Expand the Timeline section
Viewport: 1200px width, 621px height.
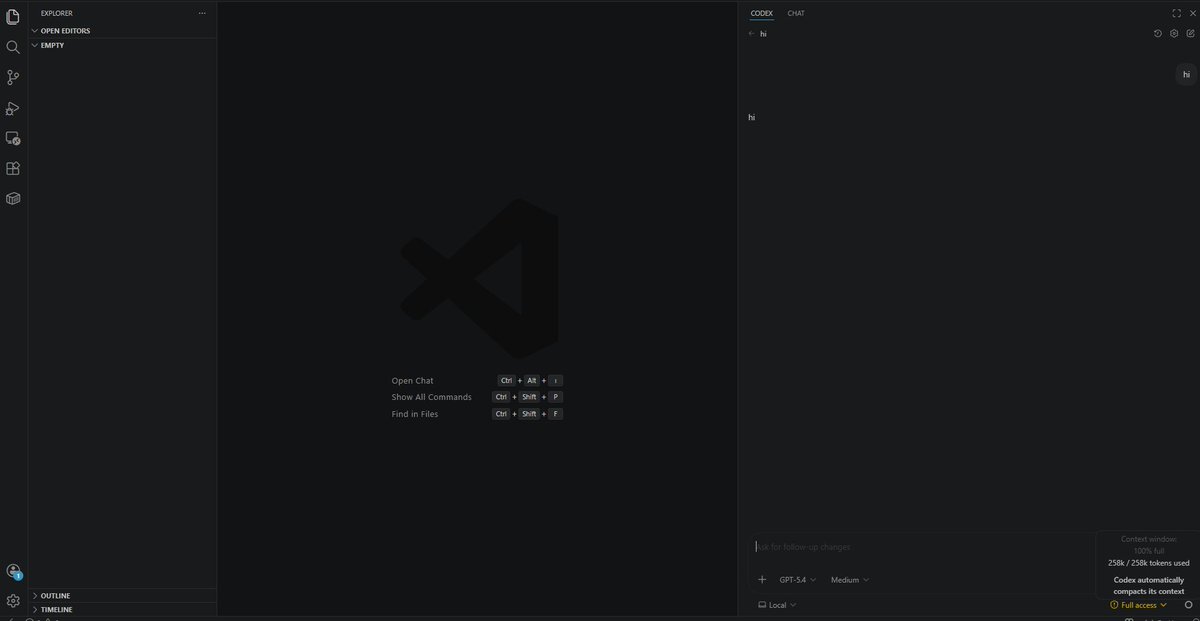tap(122, 609)
